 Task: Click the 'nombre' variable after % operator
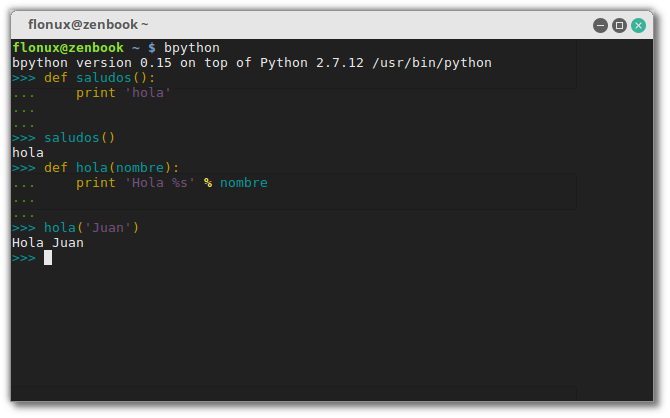point(244,183)
